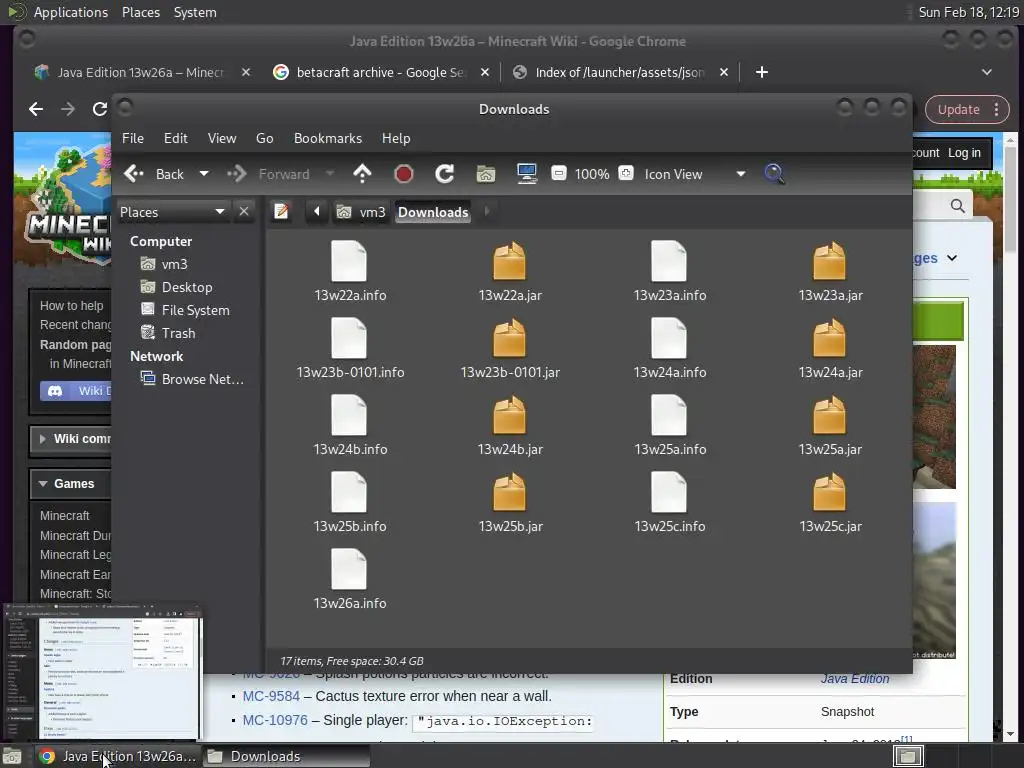This screenshot has height=768, width=1024.
Task: Select Browse Network in sidebar
Action: coord(192,379)
